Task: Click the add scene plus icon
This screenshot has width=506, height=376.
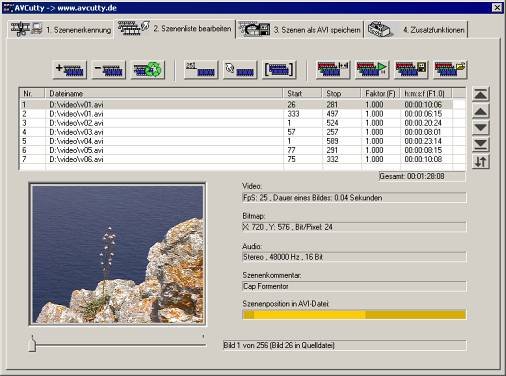Action: click(x=70, y=70)
